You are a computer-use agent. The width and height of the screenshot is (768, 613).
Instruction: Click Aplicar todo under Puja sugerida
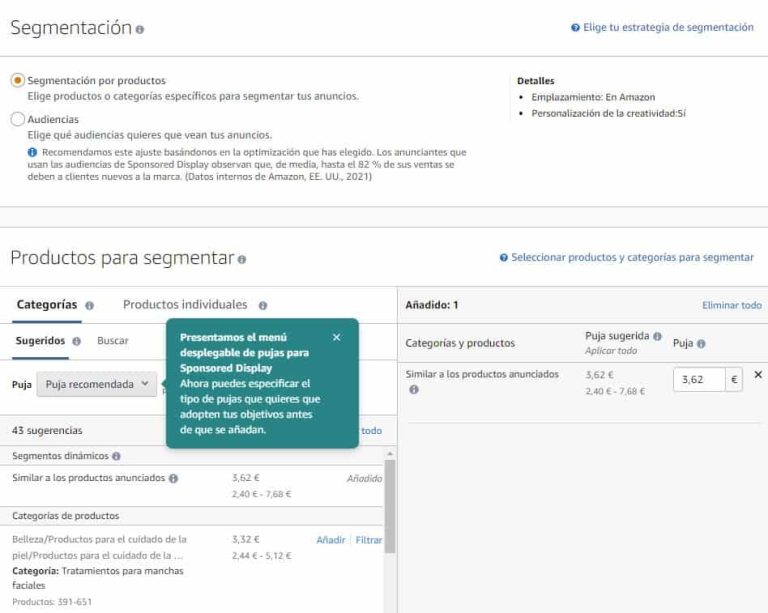(x=611, y=351)
